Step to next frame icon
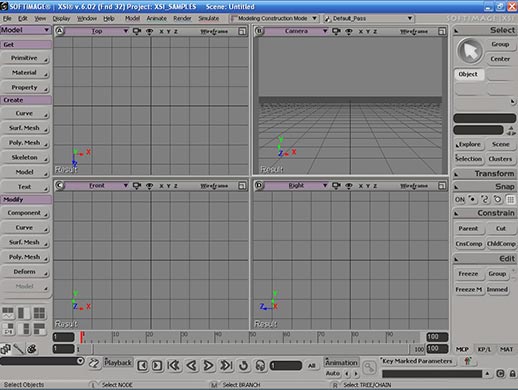 (x=157, y=366)
